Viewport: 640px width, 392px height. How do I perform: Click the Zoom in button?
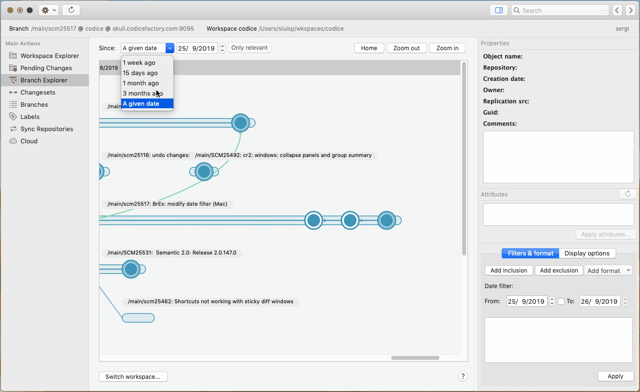coord(447,48)
